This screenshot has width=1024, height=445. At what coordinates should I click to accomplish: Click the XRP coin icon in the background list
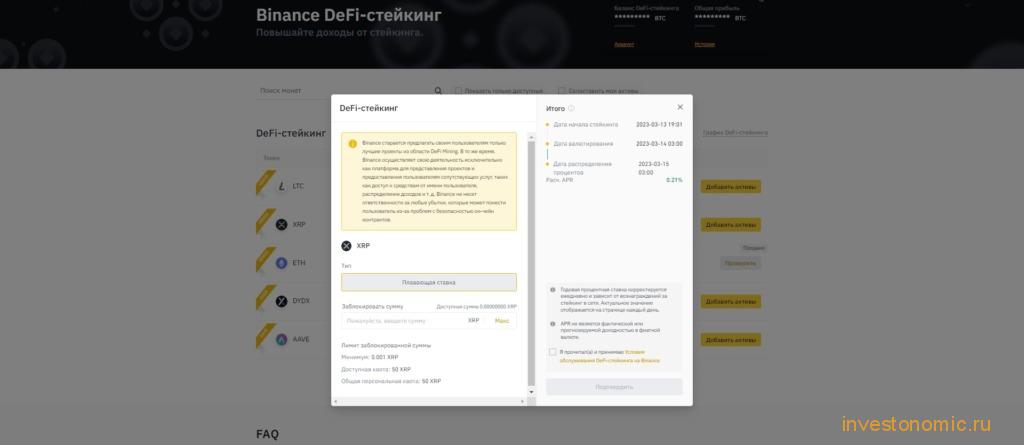click(x=281, y=225)
